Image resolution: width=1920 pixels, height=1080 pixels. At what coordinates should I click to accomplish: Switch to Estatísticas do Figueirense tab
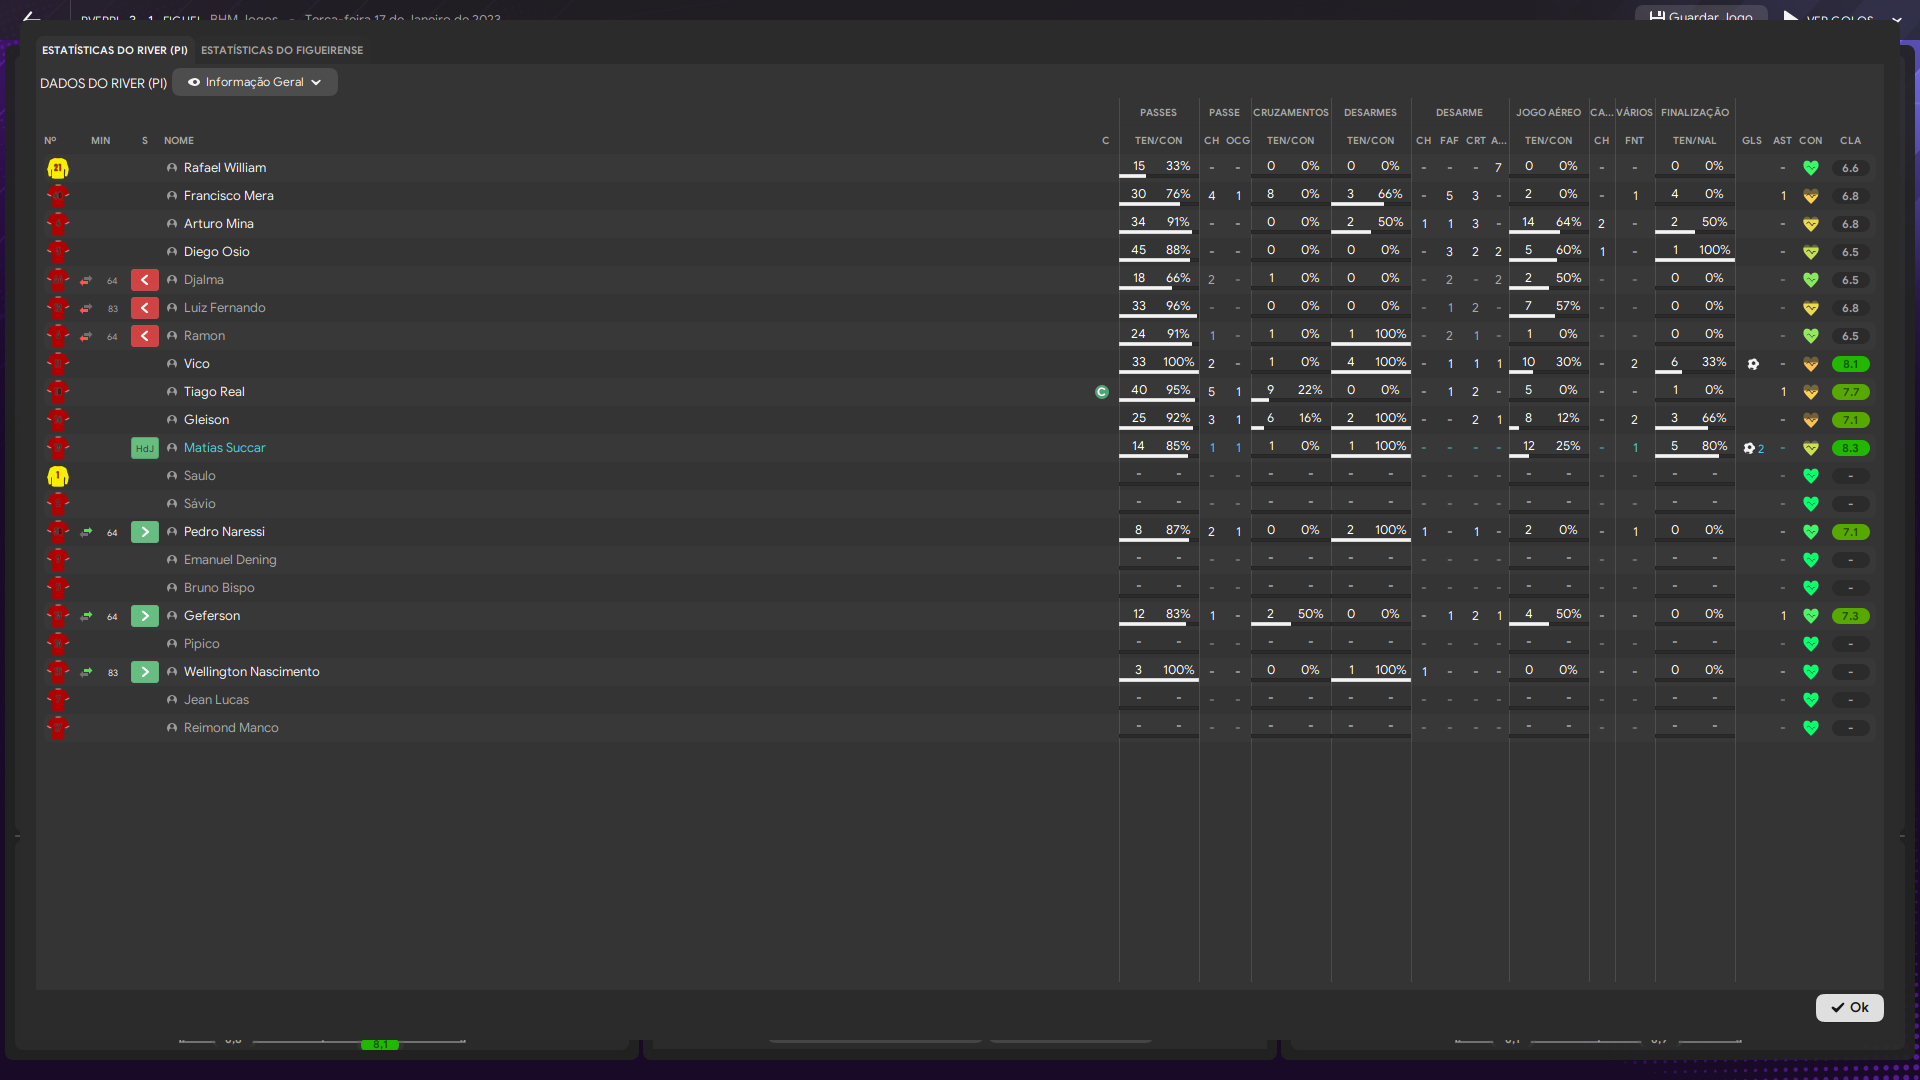point(282,50)
